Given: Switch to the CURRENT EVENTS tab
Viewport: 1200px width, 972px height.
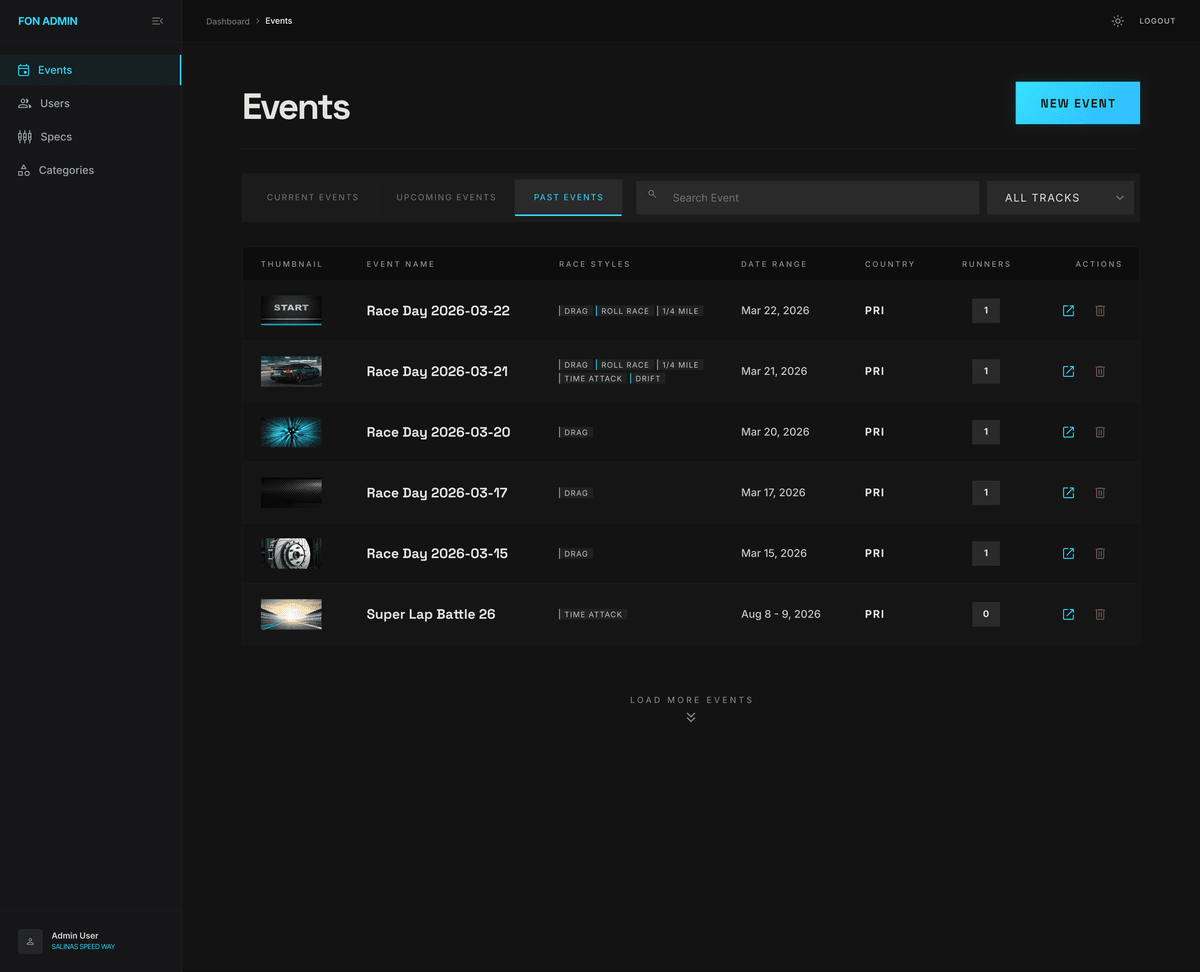Looking at the screenshot, I should [313, 197].
